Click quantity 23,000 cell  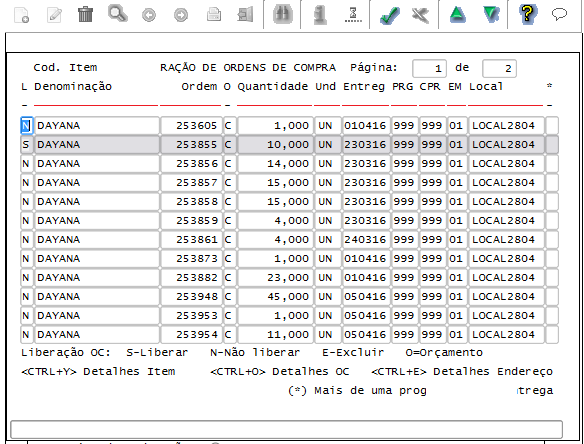275,278
